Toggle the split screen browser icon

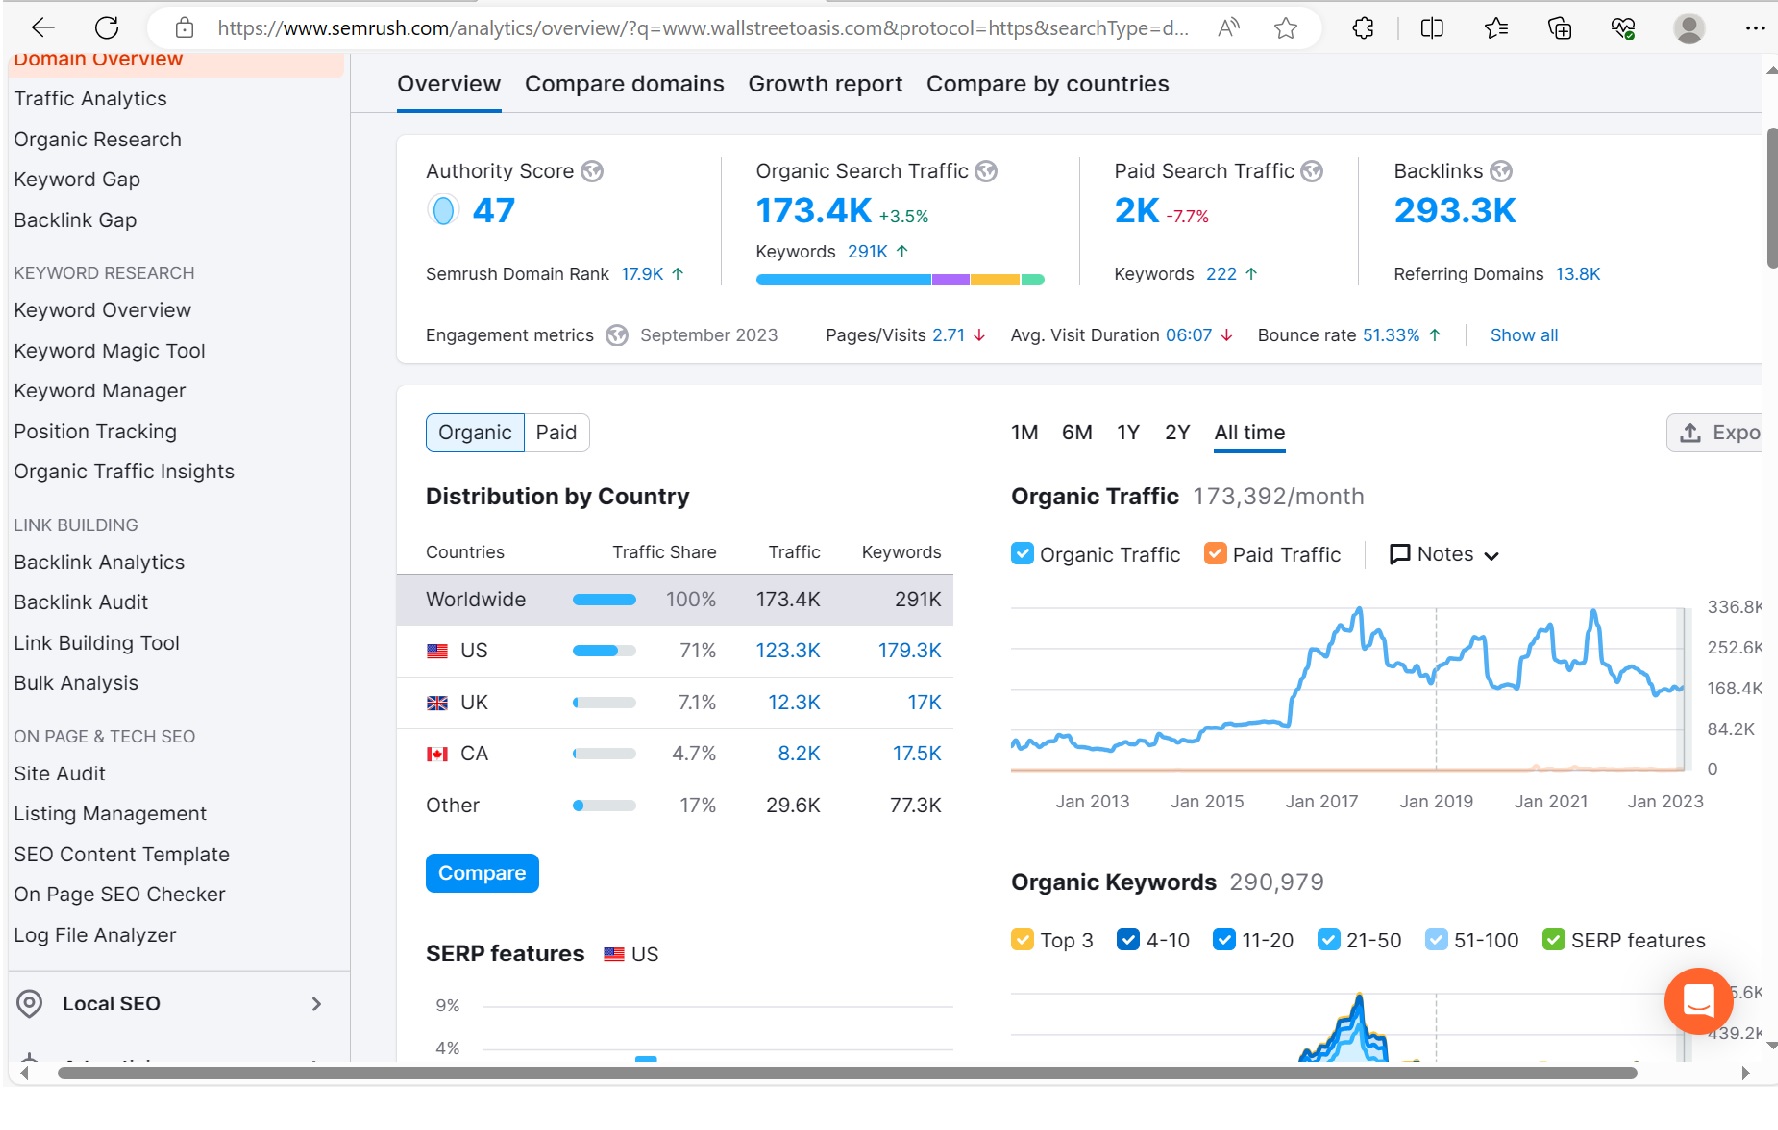pos(1431,28)
